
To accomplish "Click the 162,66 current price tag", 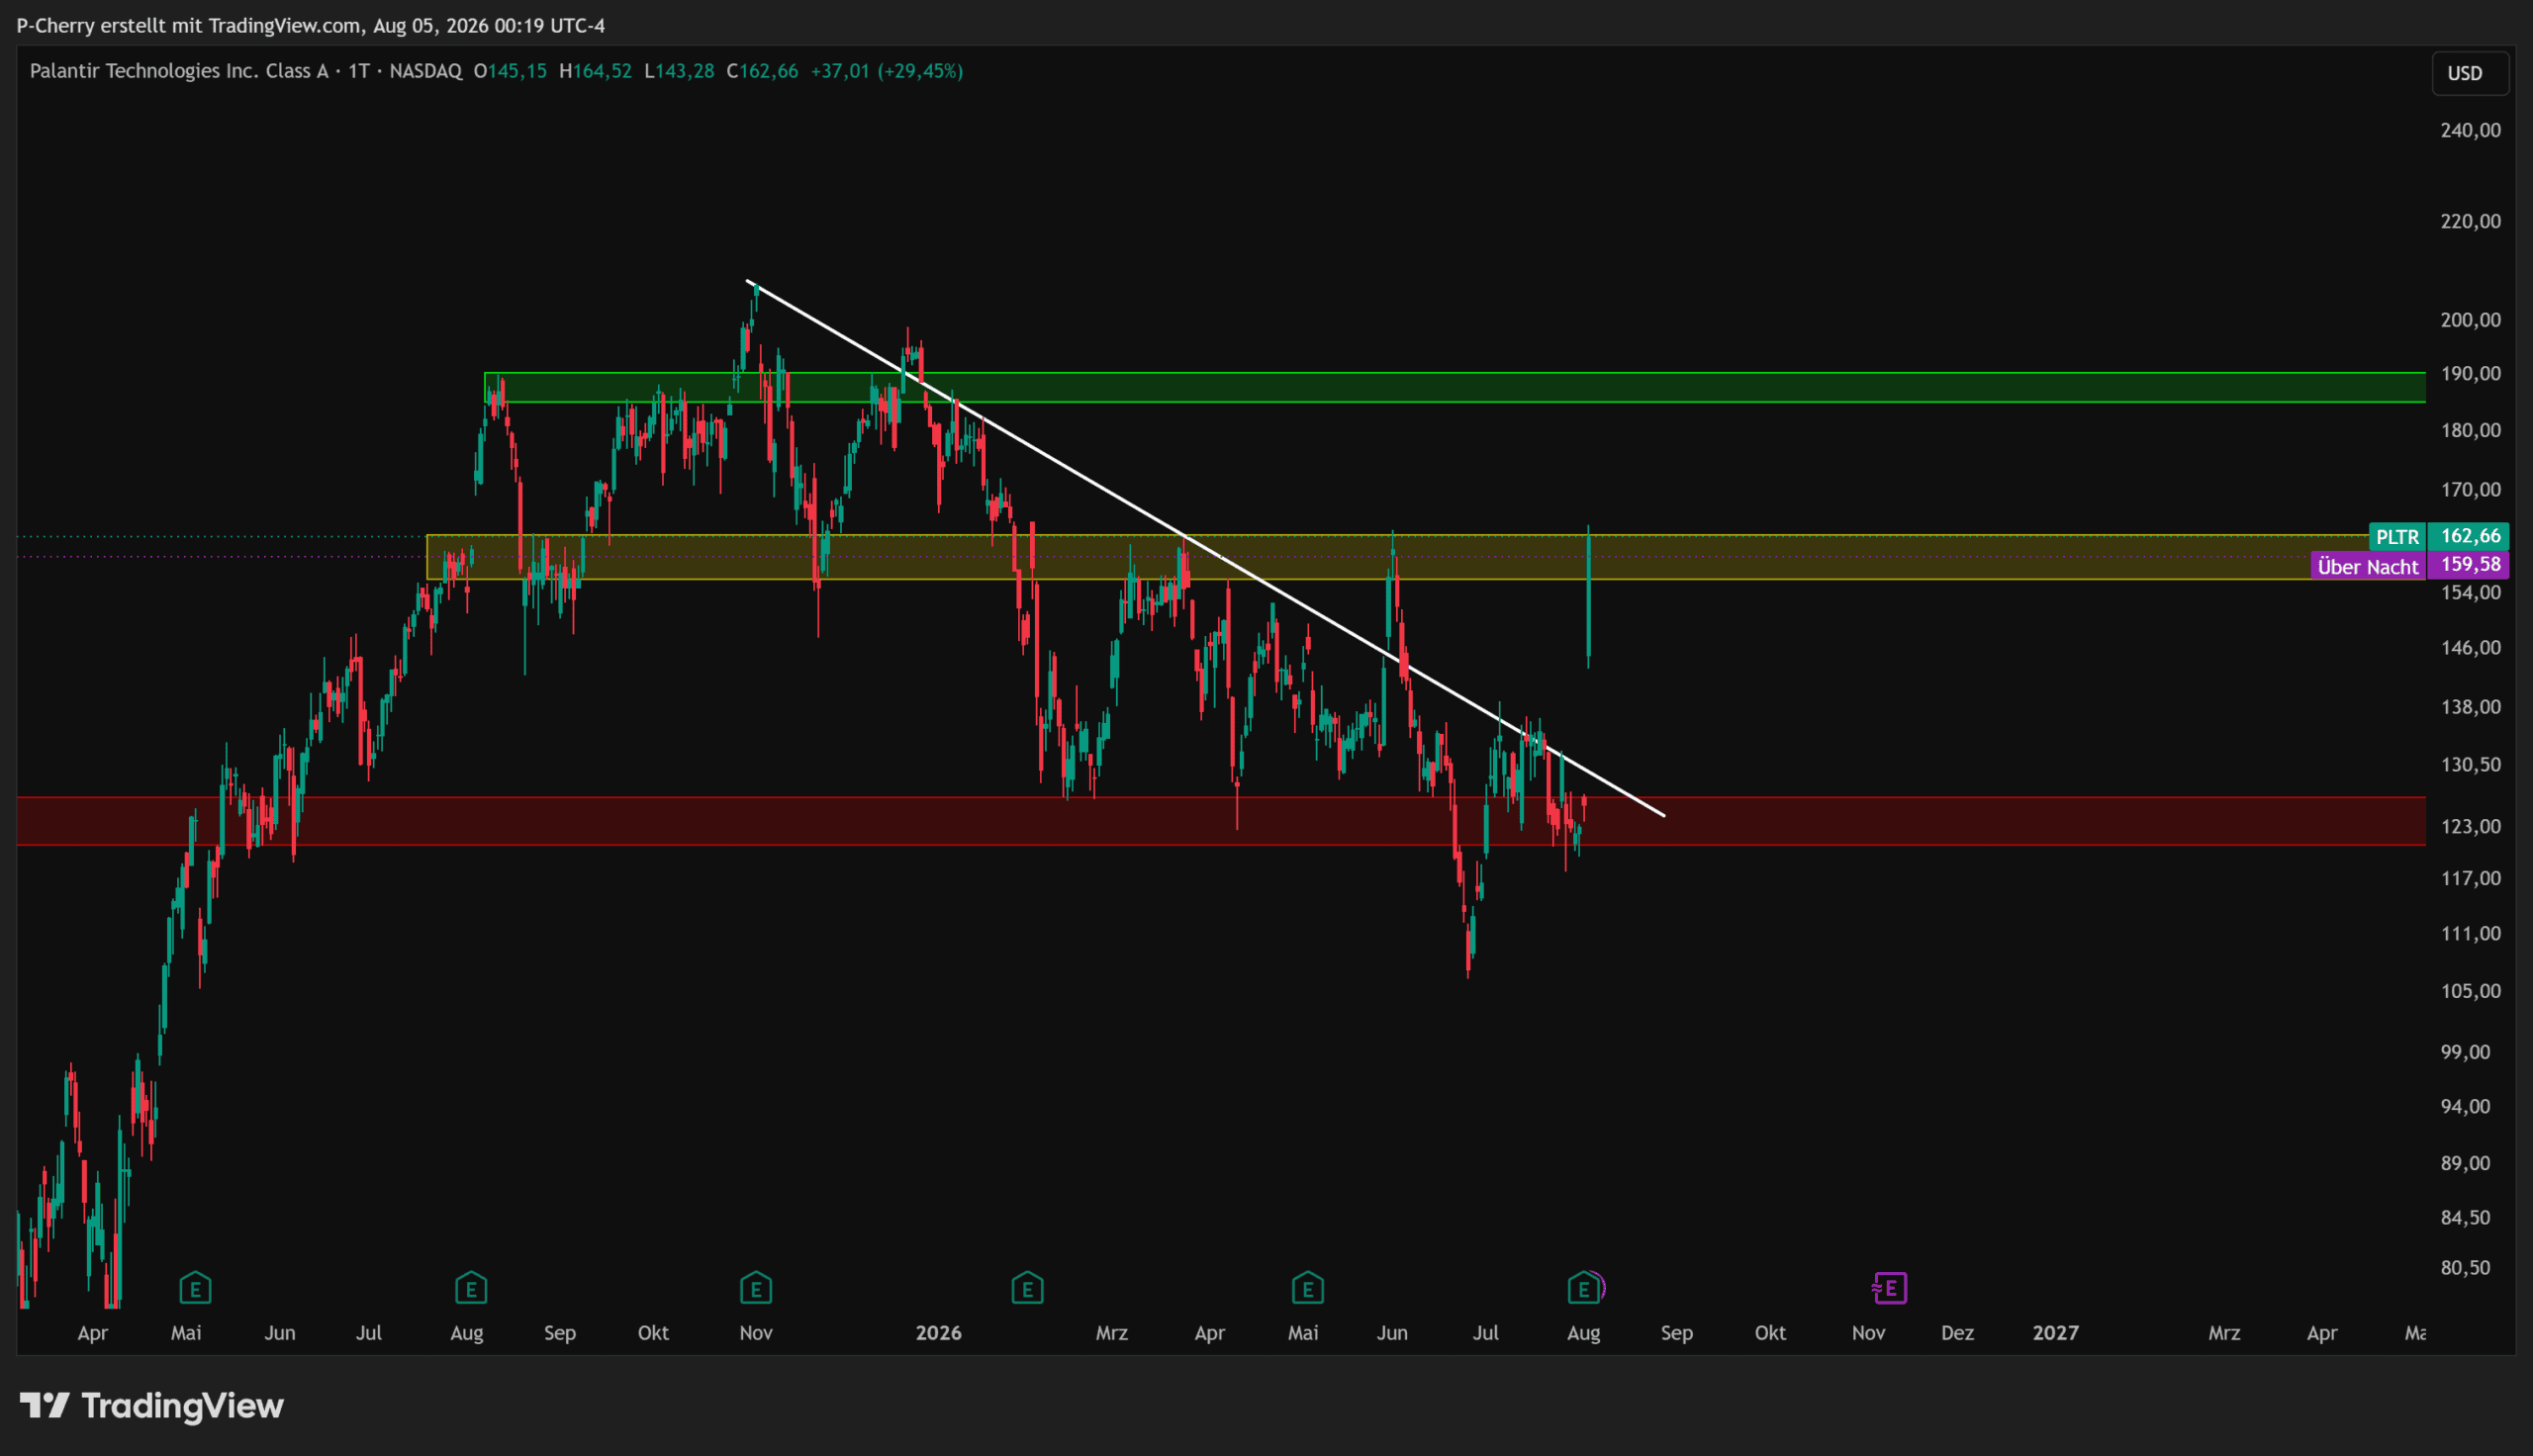I will pyautogui.click(x=2470, y=536).
